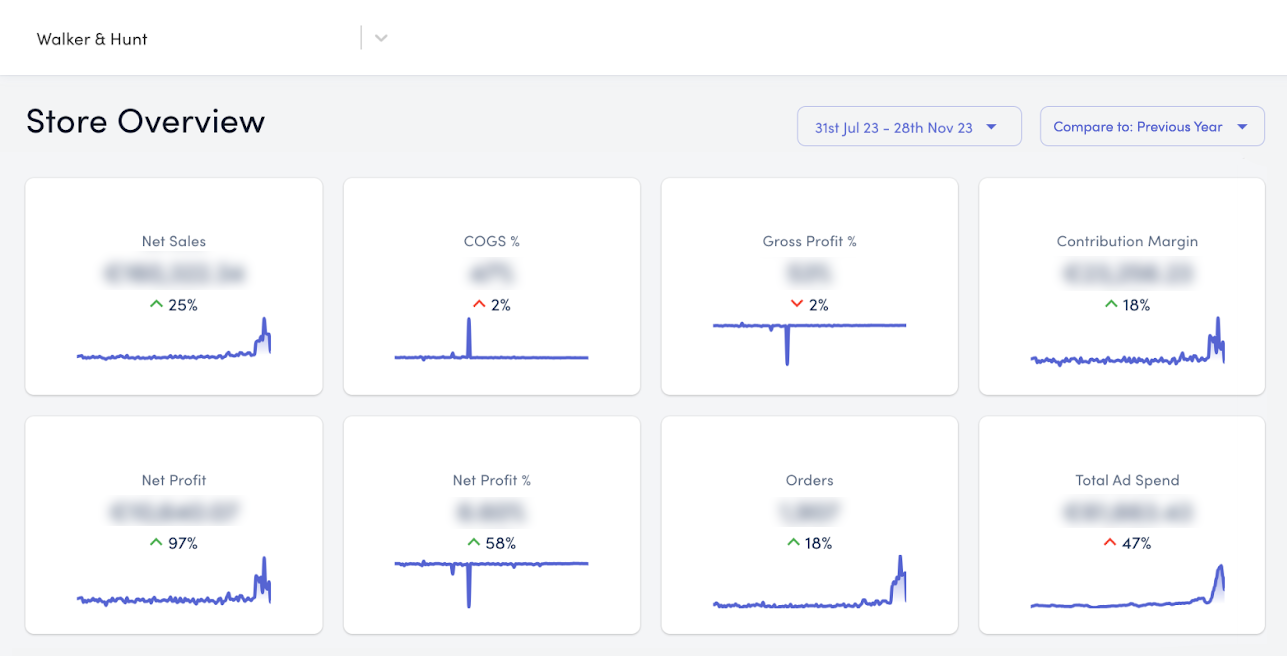Open the date range dropdown
This screenshot has width=1287, height=656.
[908, 127]
